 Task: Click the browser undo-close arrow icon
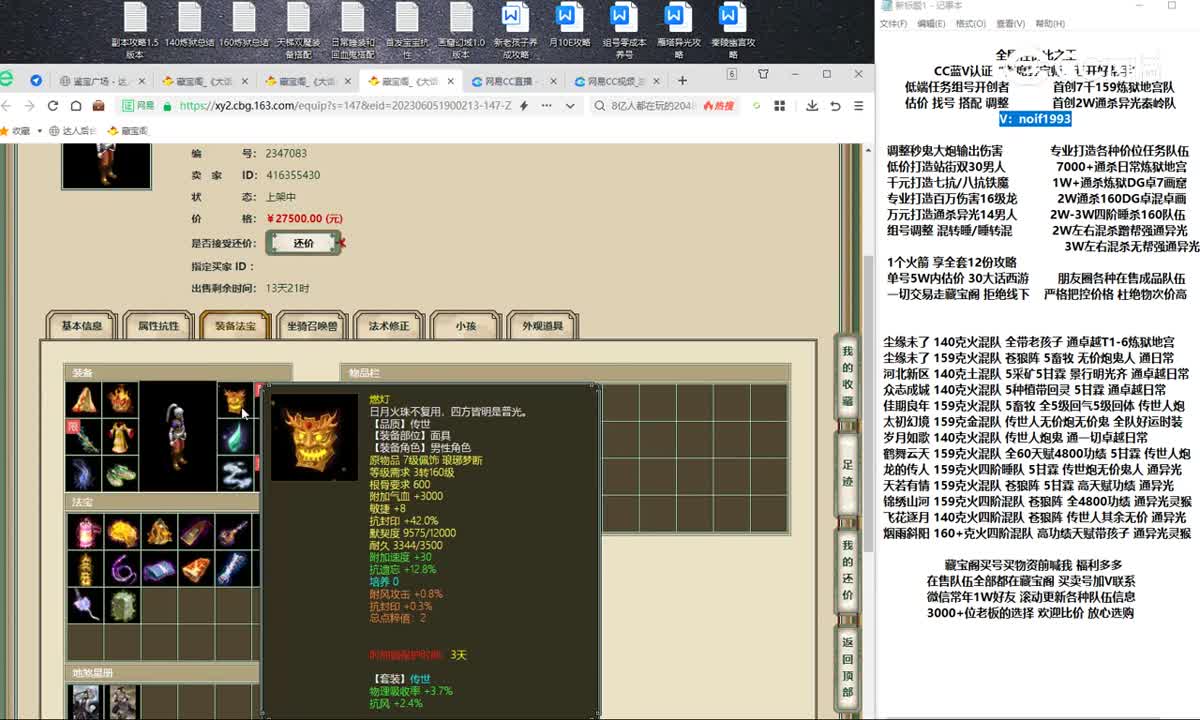click(x=835, y=105)
